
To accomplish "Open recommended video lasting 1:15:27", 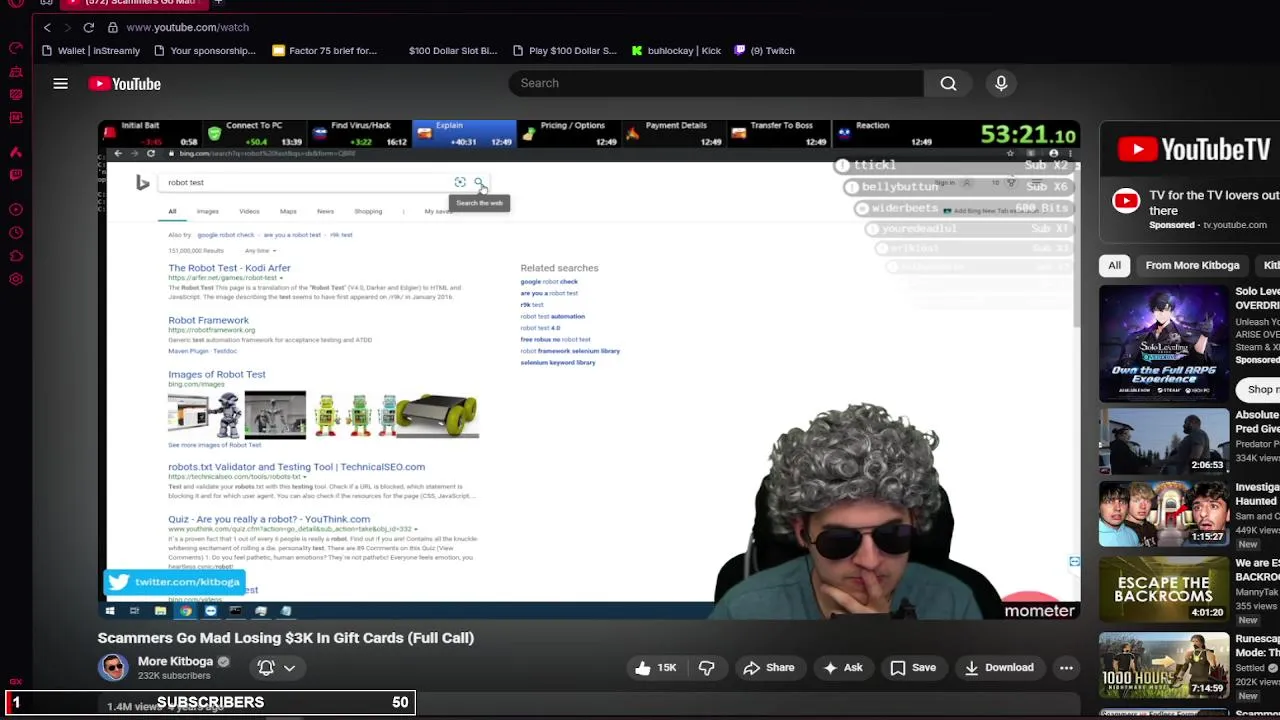I will click(x=1164, y=513).
